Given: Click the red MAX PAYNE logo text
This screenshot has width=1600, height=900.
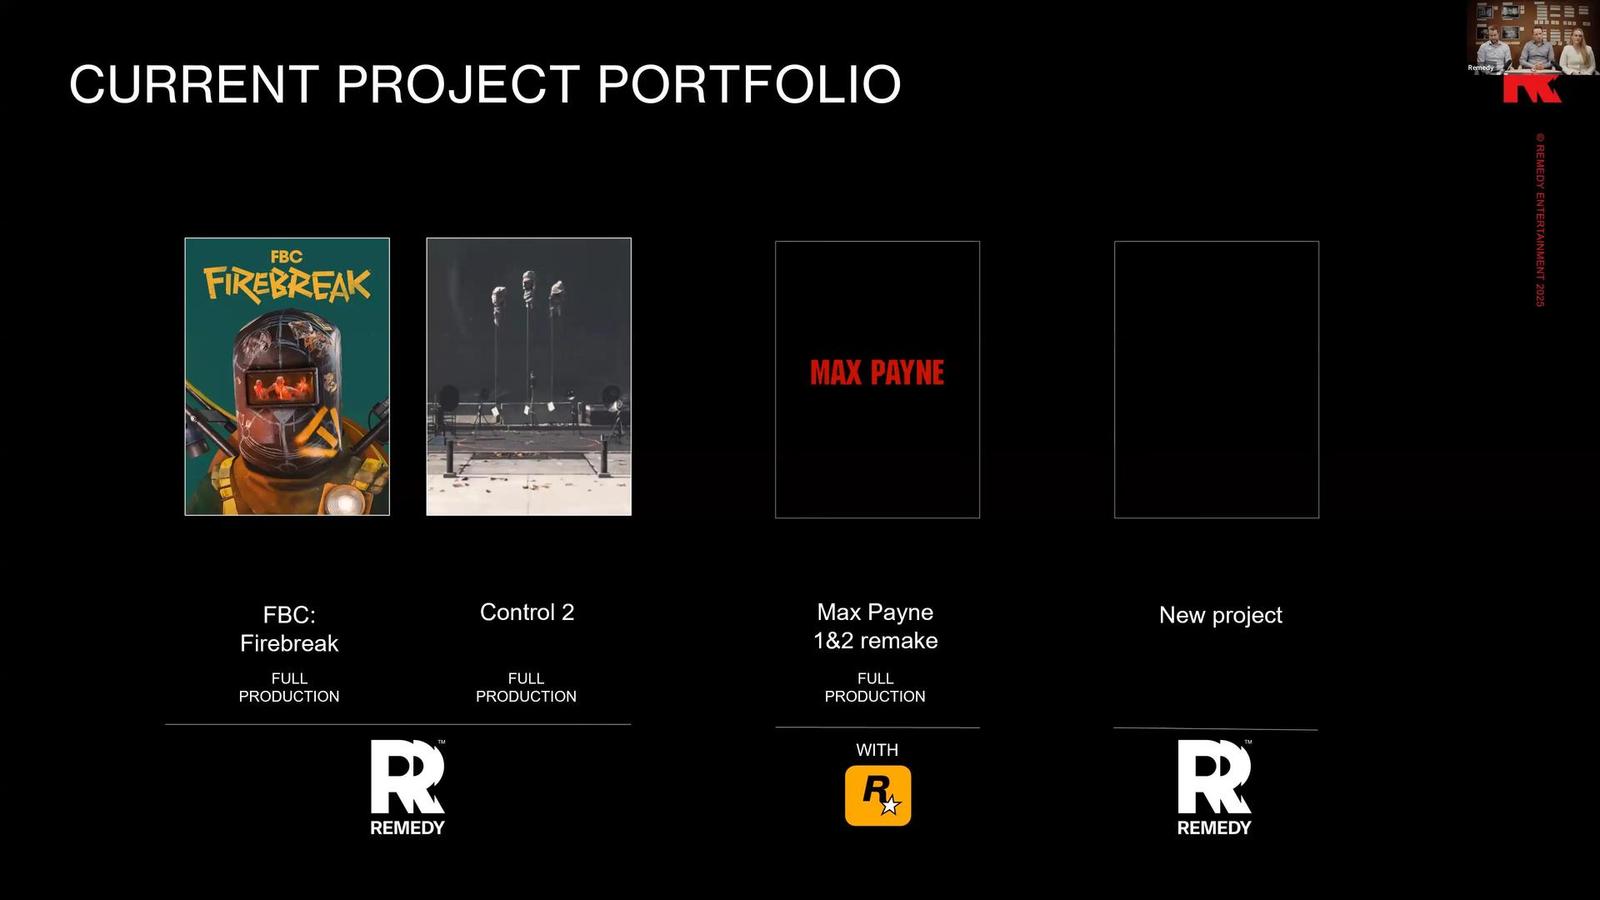Looking at the screenshot, I should coord(877,373).
